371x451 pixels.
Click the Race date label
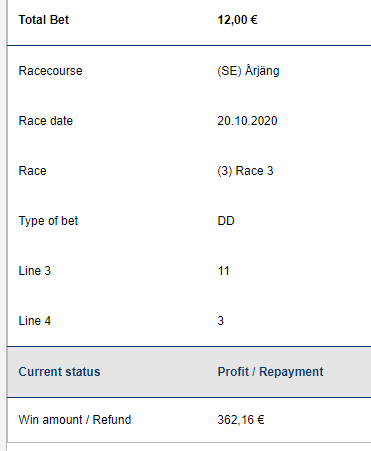46,121
